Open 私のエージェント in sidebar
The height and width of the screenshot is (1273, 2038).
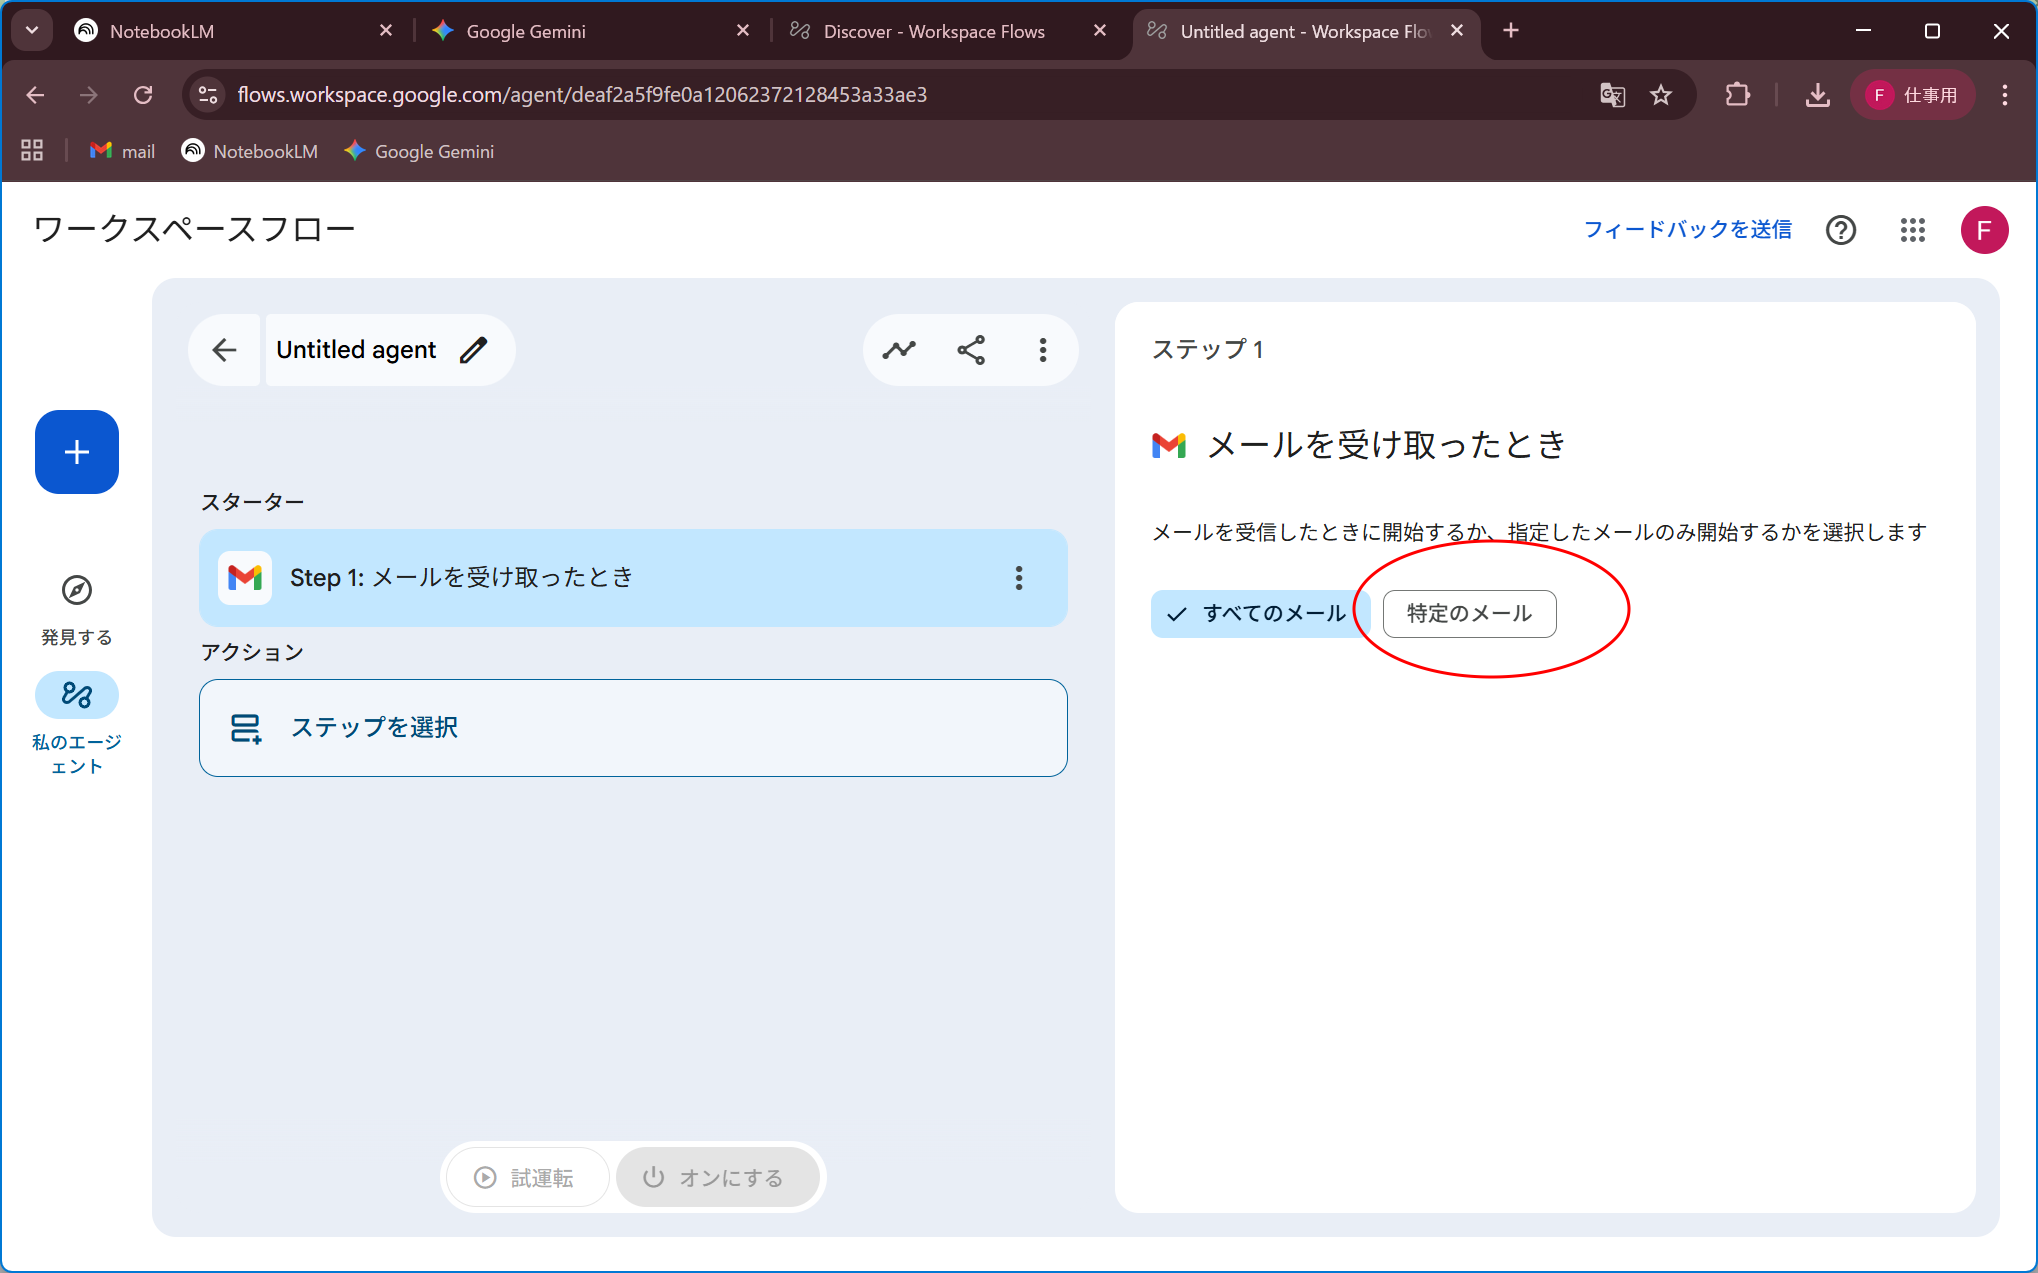pyautogui.click(x=77, y=695)
